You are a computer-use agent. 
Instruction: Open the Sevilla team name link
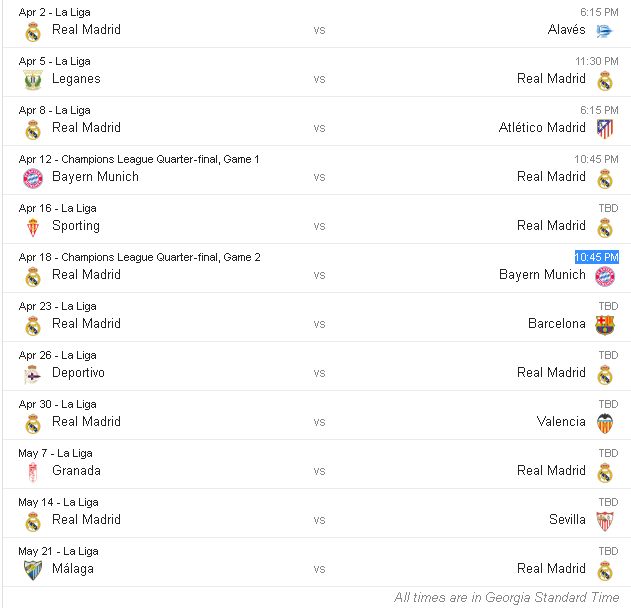567,520
